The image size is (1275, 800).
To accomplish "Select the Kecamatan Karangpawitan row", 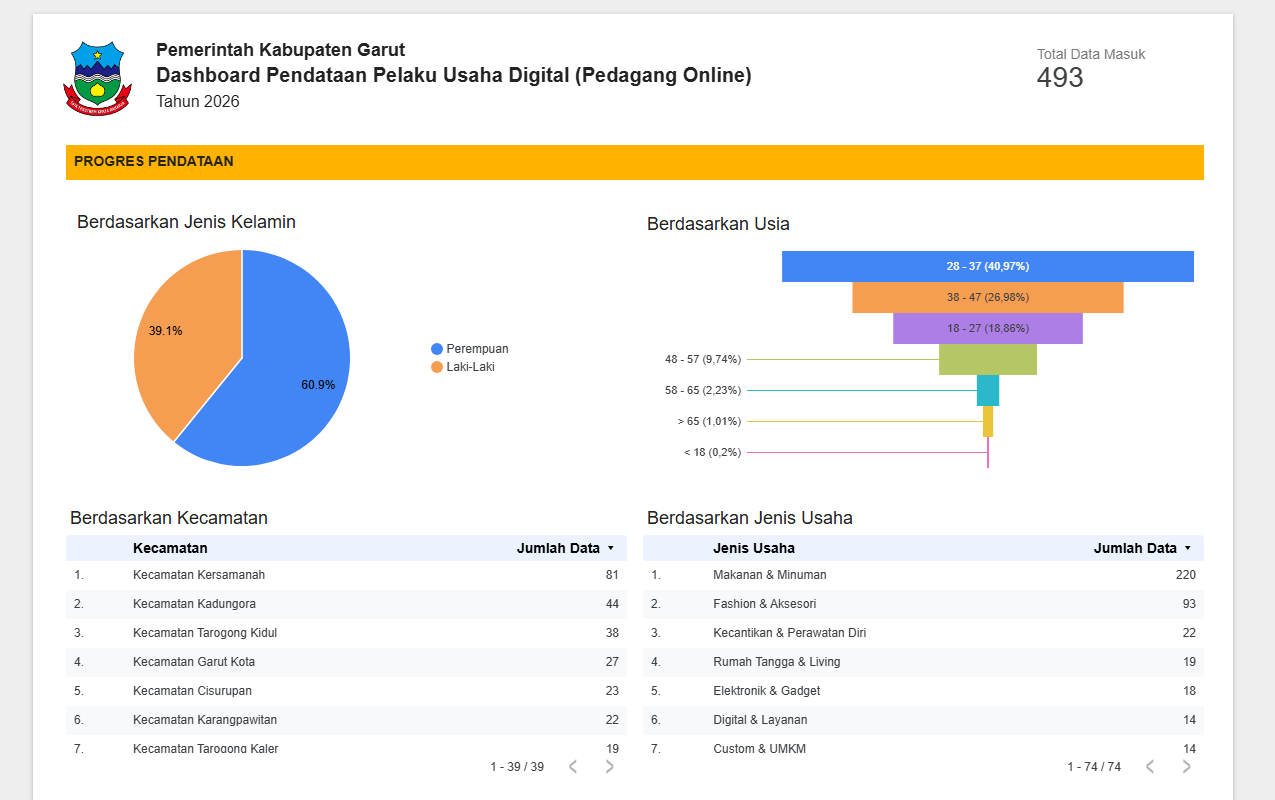I will tap(346, 720).
